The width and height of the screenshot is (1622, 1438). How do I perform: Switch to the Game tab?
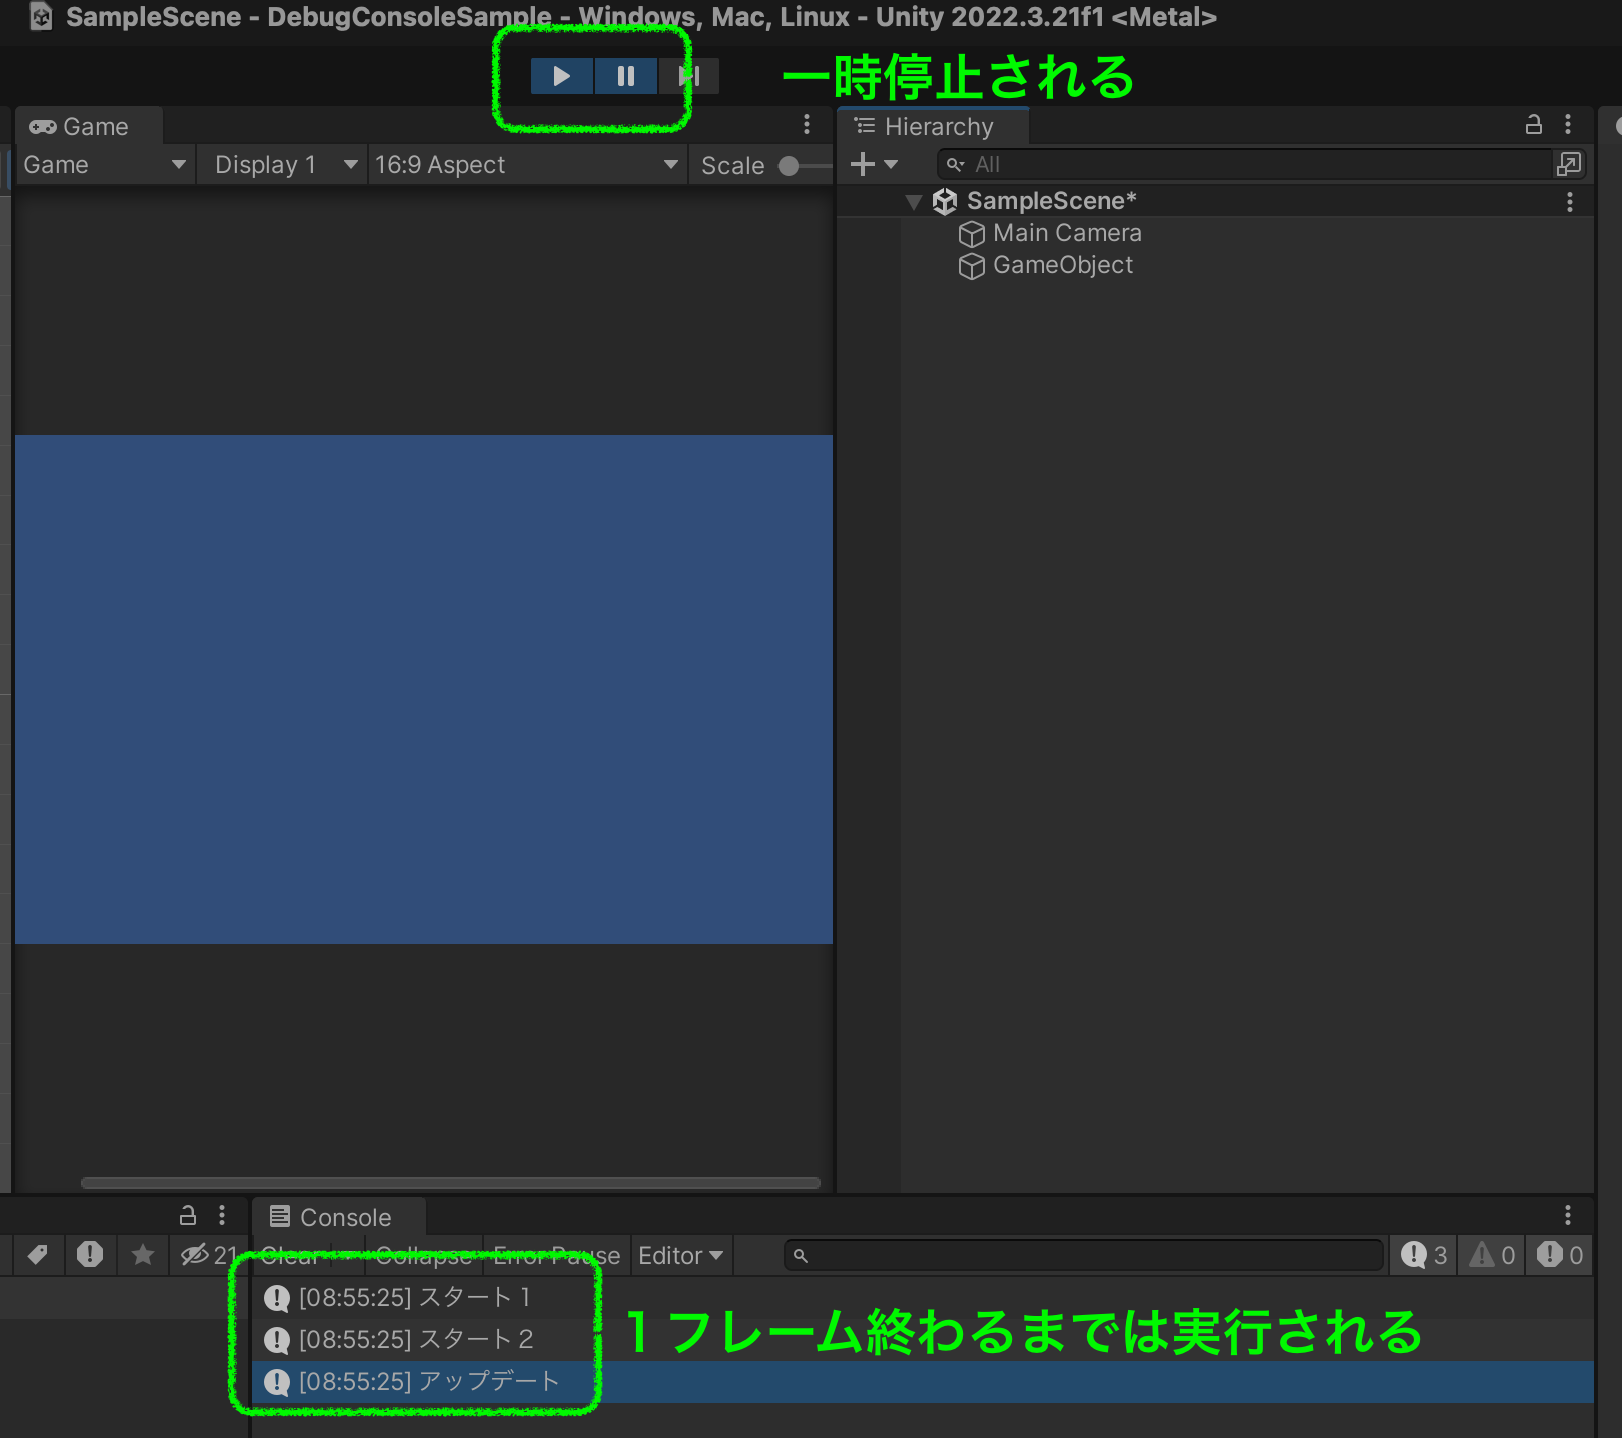88,127
